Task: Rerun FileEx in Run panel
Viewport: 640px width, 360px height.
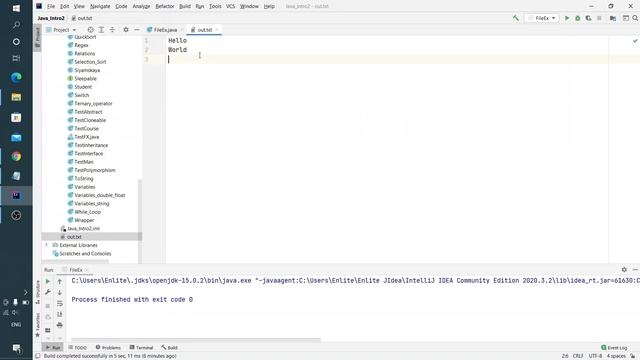Action: pos(48,281)
